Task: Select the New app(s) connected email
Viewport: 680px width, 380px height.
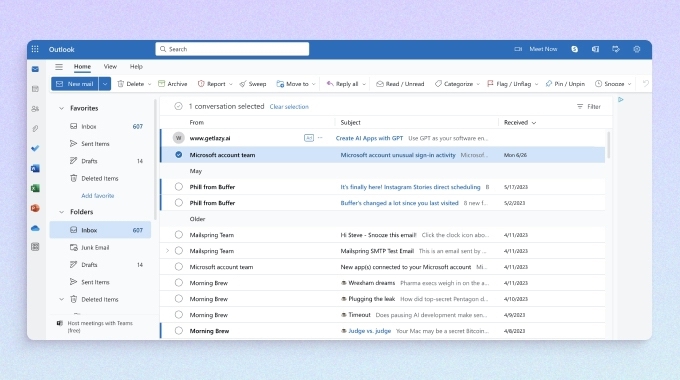Action: 179,267
